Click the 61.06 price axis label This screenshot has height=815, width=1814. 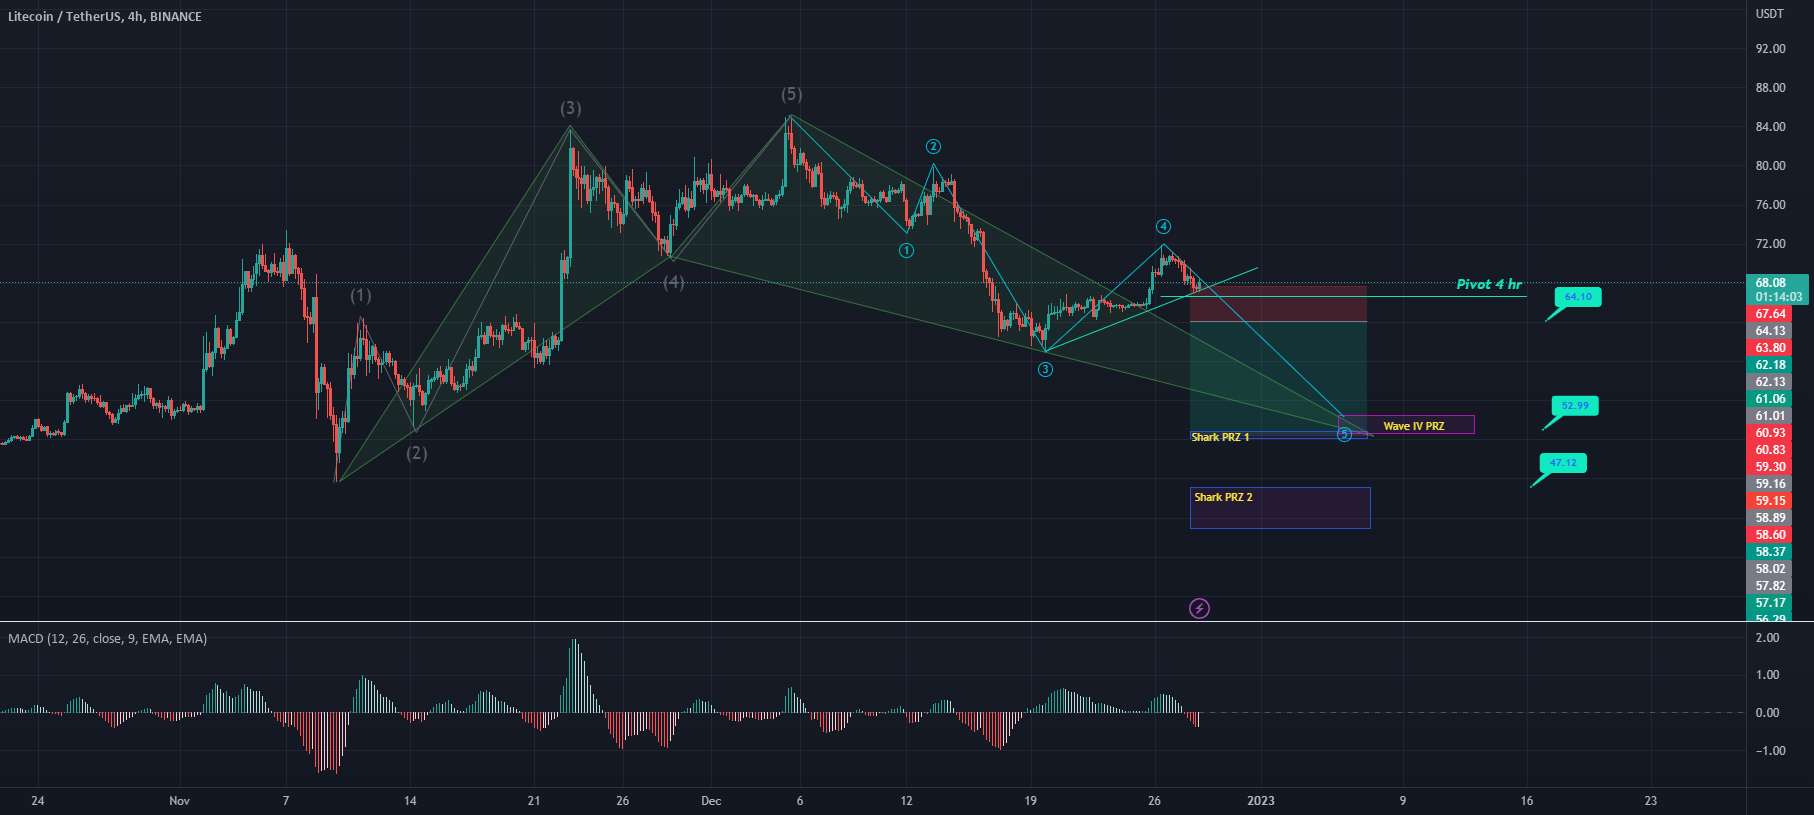1770,399
